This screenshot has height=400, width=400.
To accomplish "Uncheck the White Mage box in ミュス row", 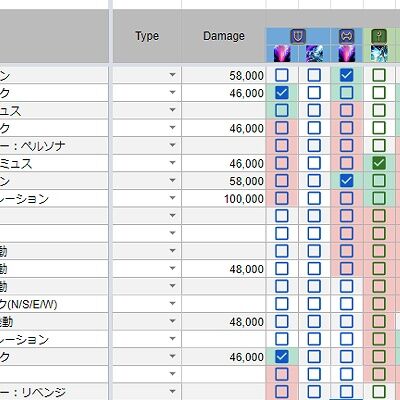I will [379, 163].
